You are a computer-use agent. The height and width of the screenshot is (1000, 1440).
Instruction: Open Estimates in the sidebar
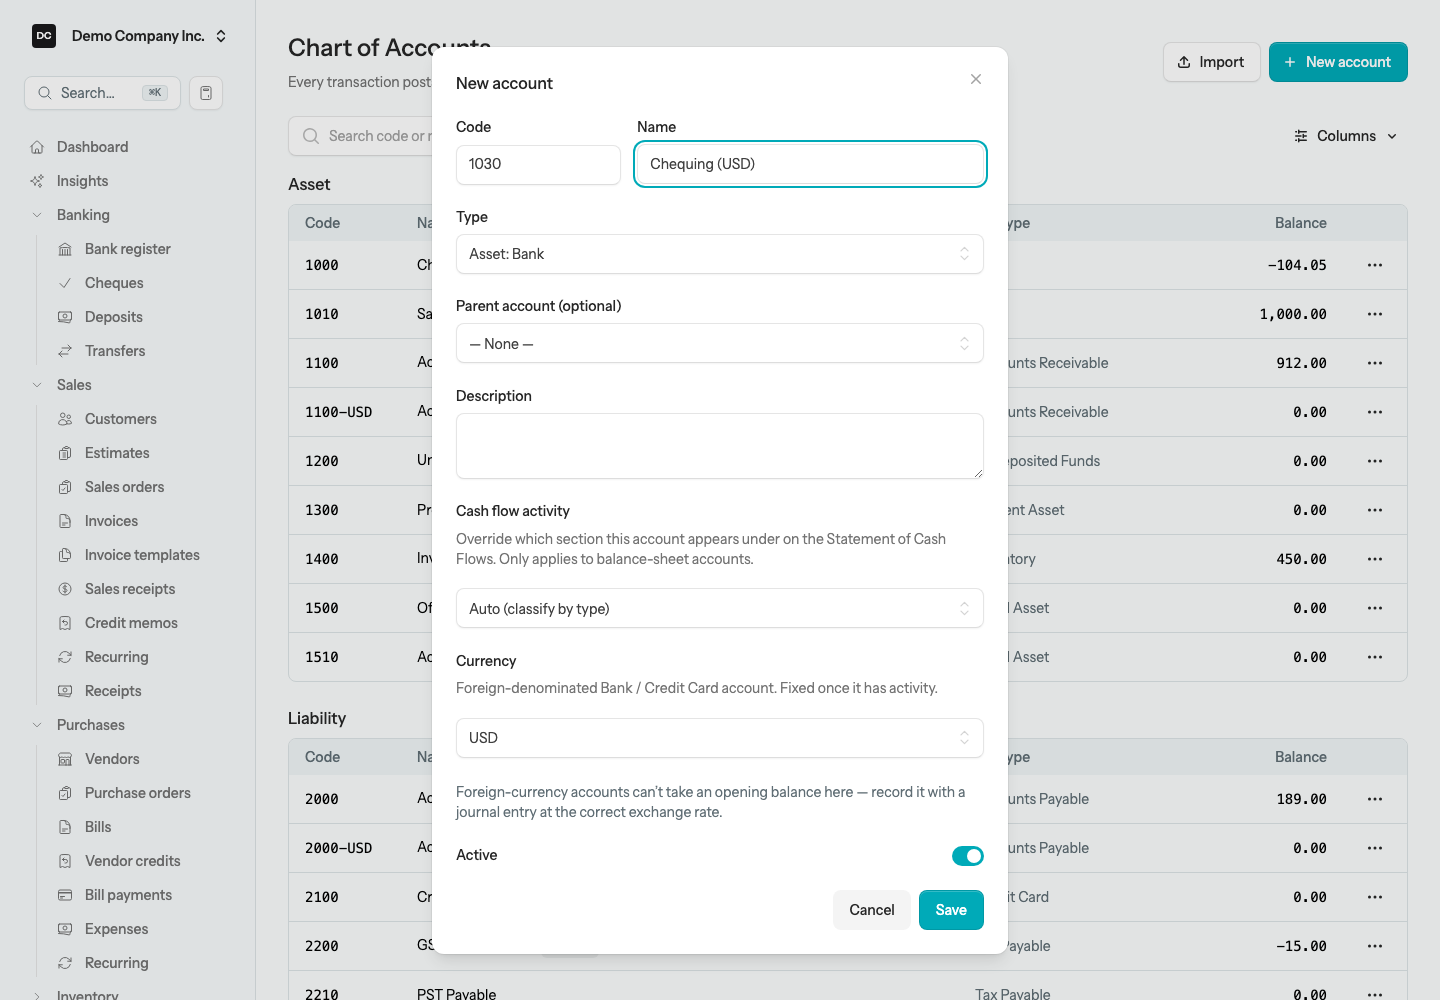[x=117, y=453]
